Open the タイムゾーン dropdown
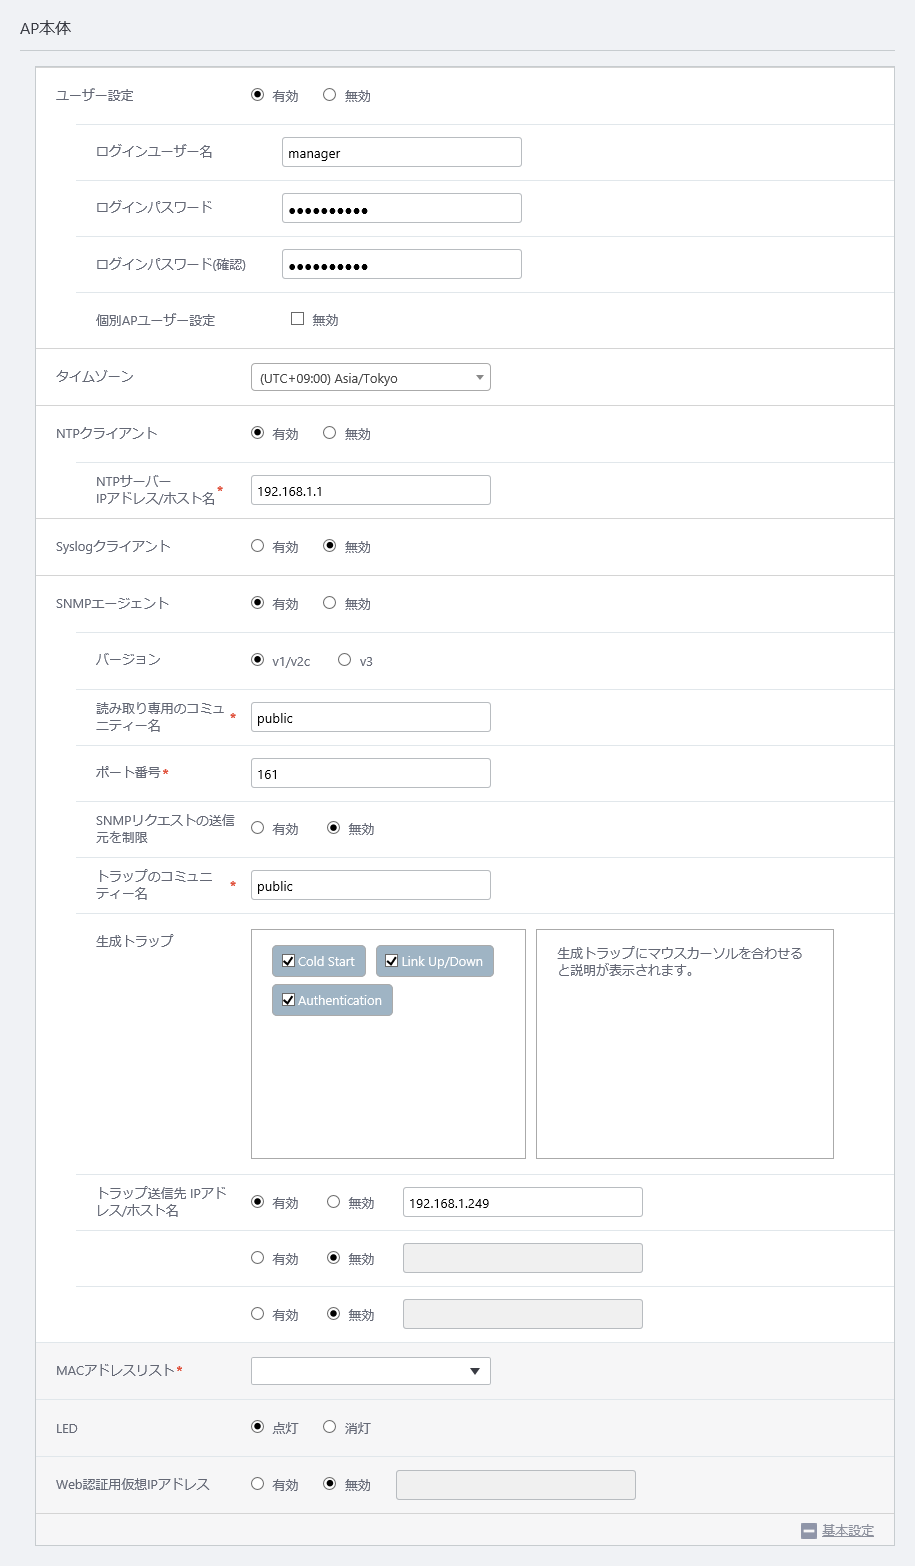The height and width of the screenshot is (1566, 915). (370, 377)
